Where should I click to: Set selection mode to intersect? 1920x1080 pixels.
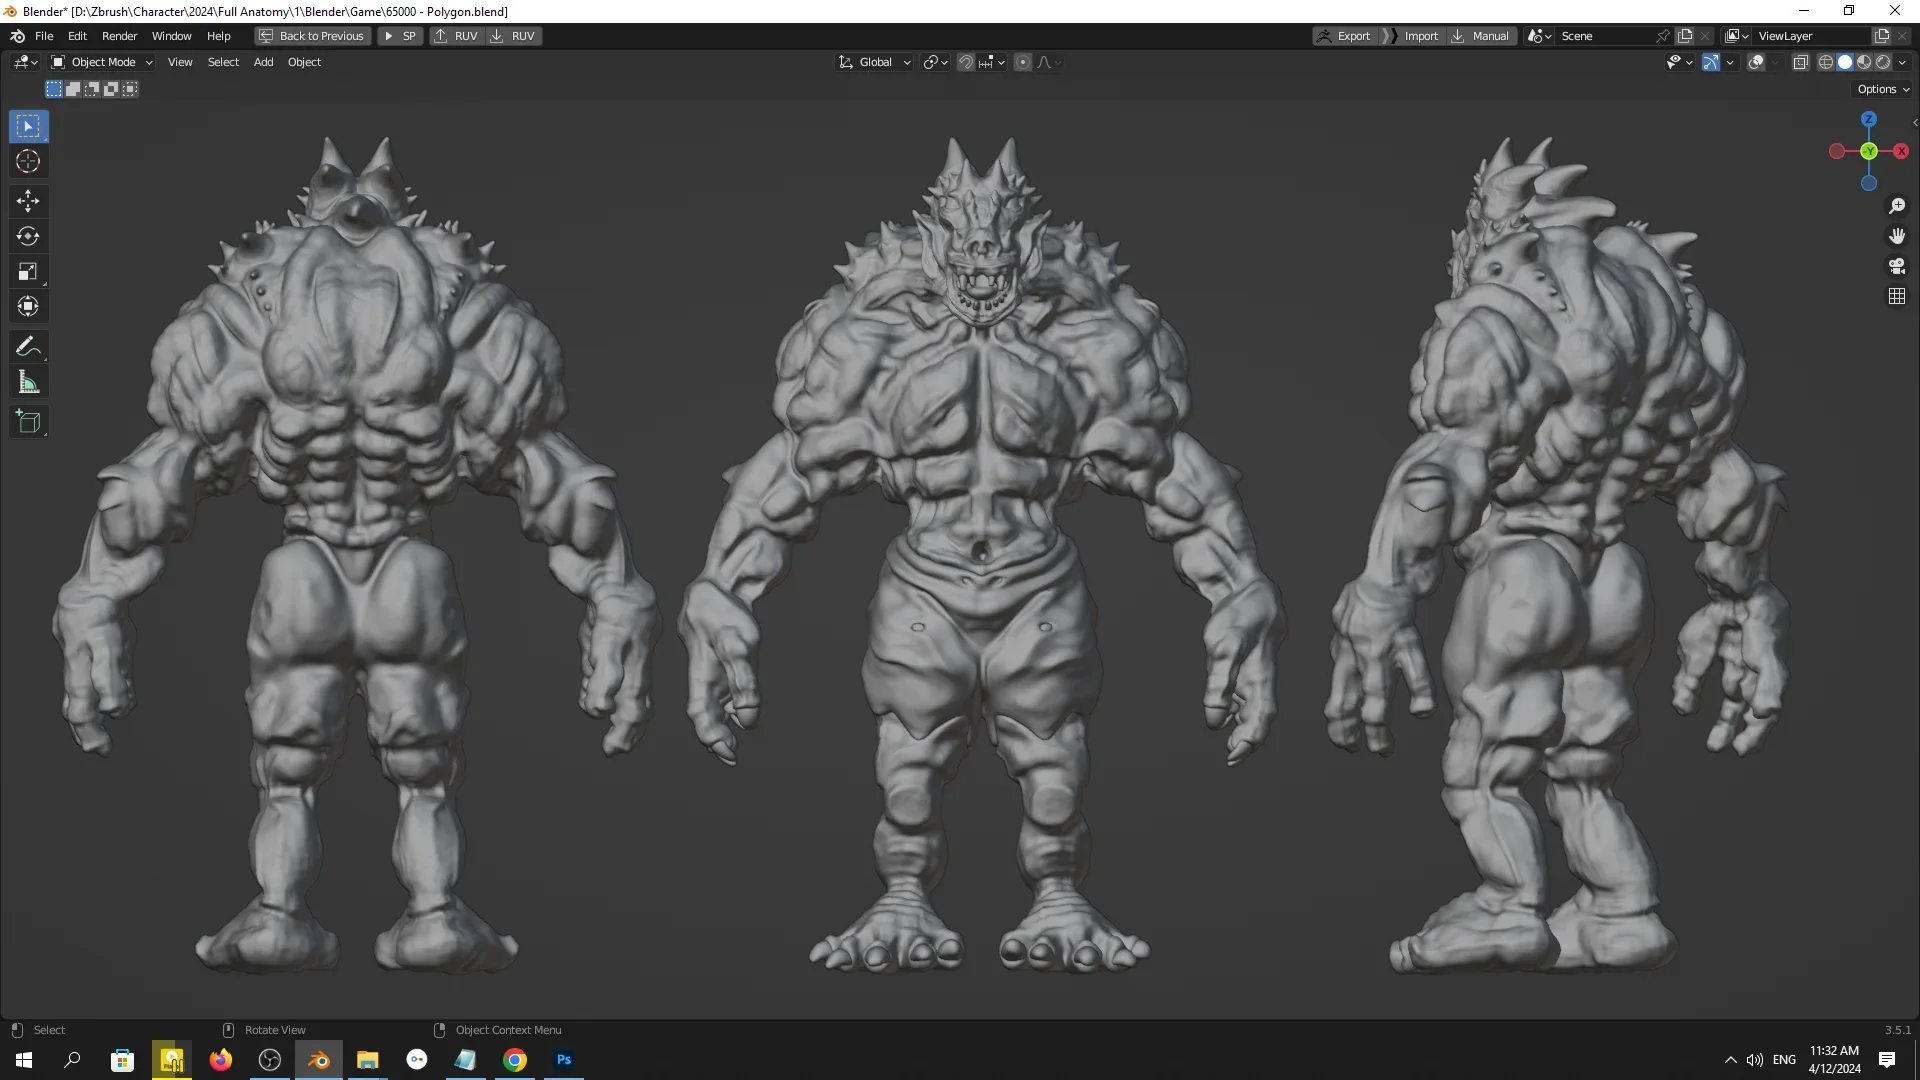130,89
